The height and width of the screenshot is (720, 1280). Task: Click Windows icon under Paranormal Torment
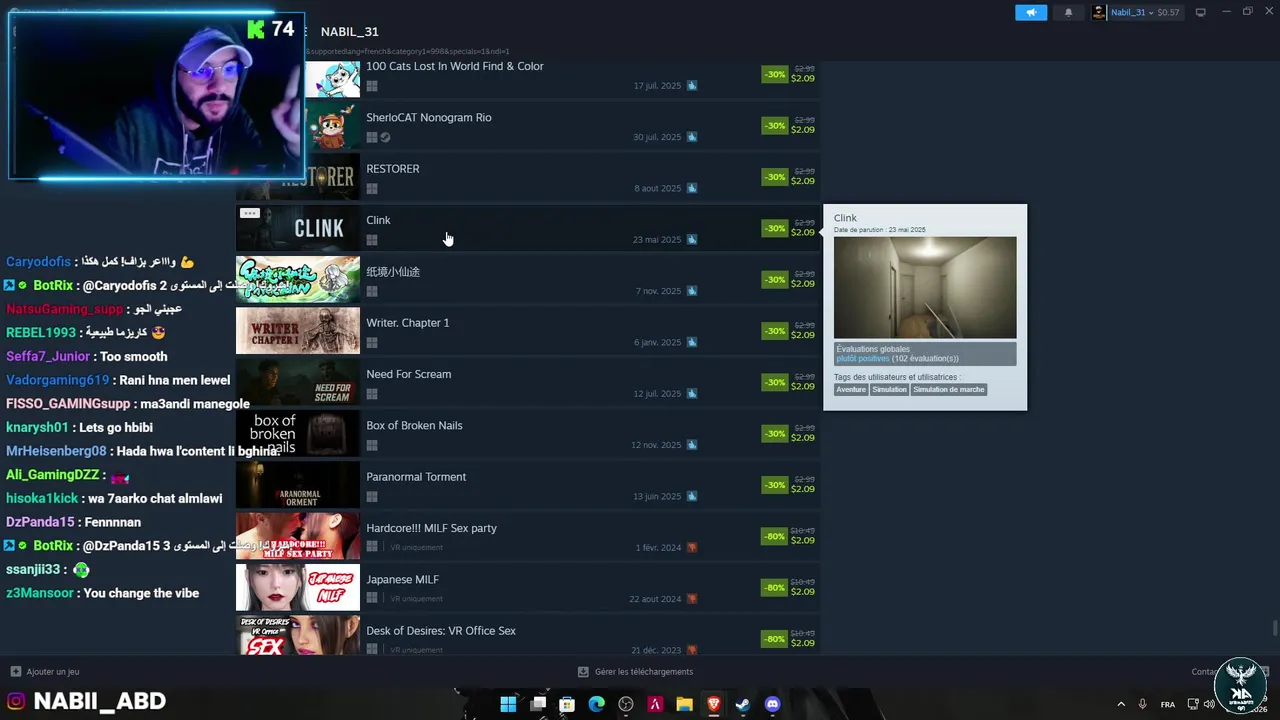pos(372,496)
